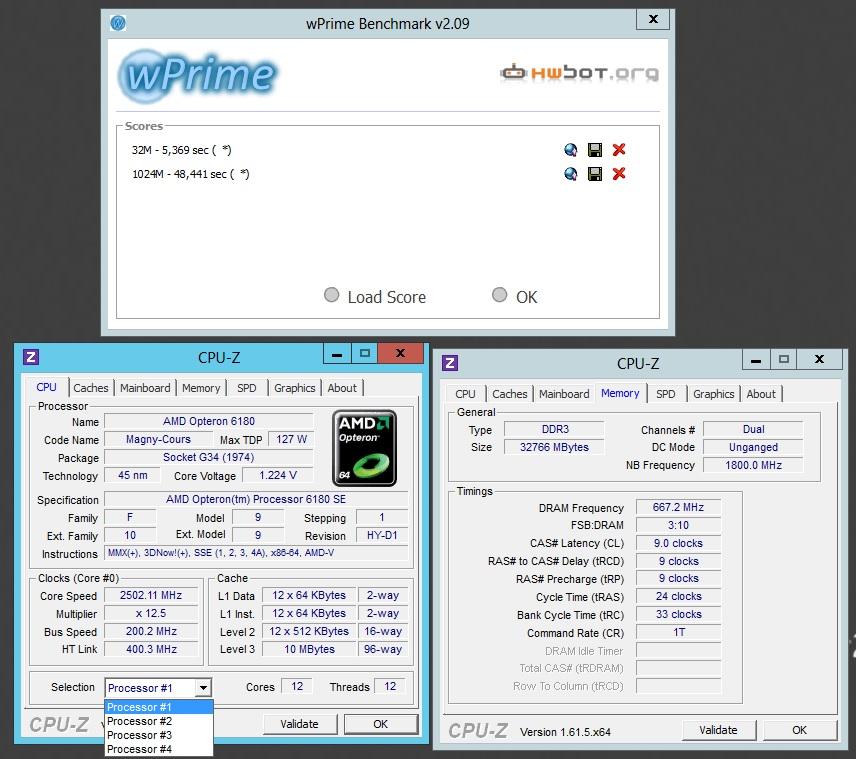
Task: Click OK button in left CPU-Z window
Action: click(x=381, y=724)
